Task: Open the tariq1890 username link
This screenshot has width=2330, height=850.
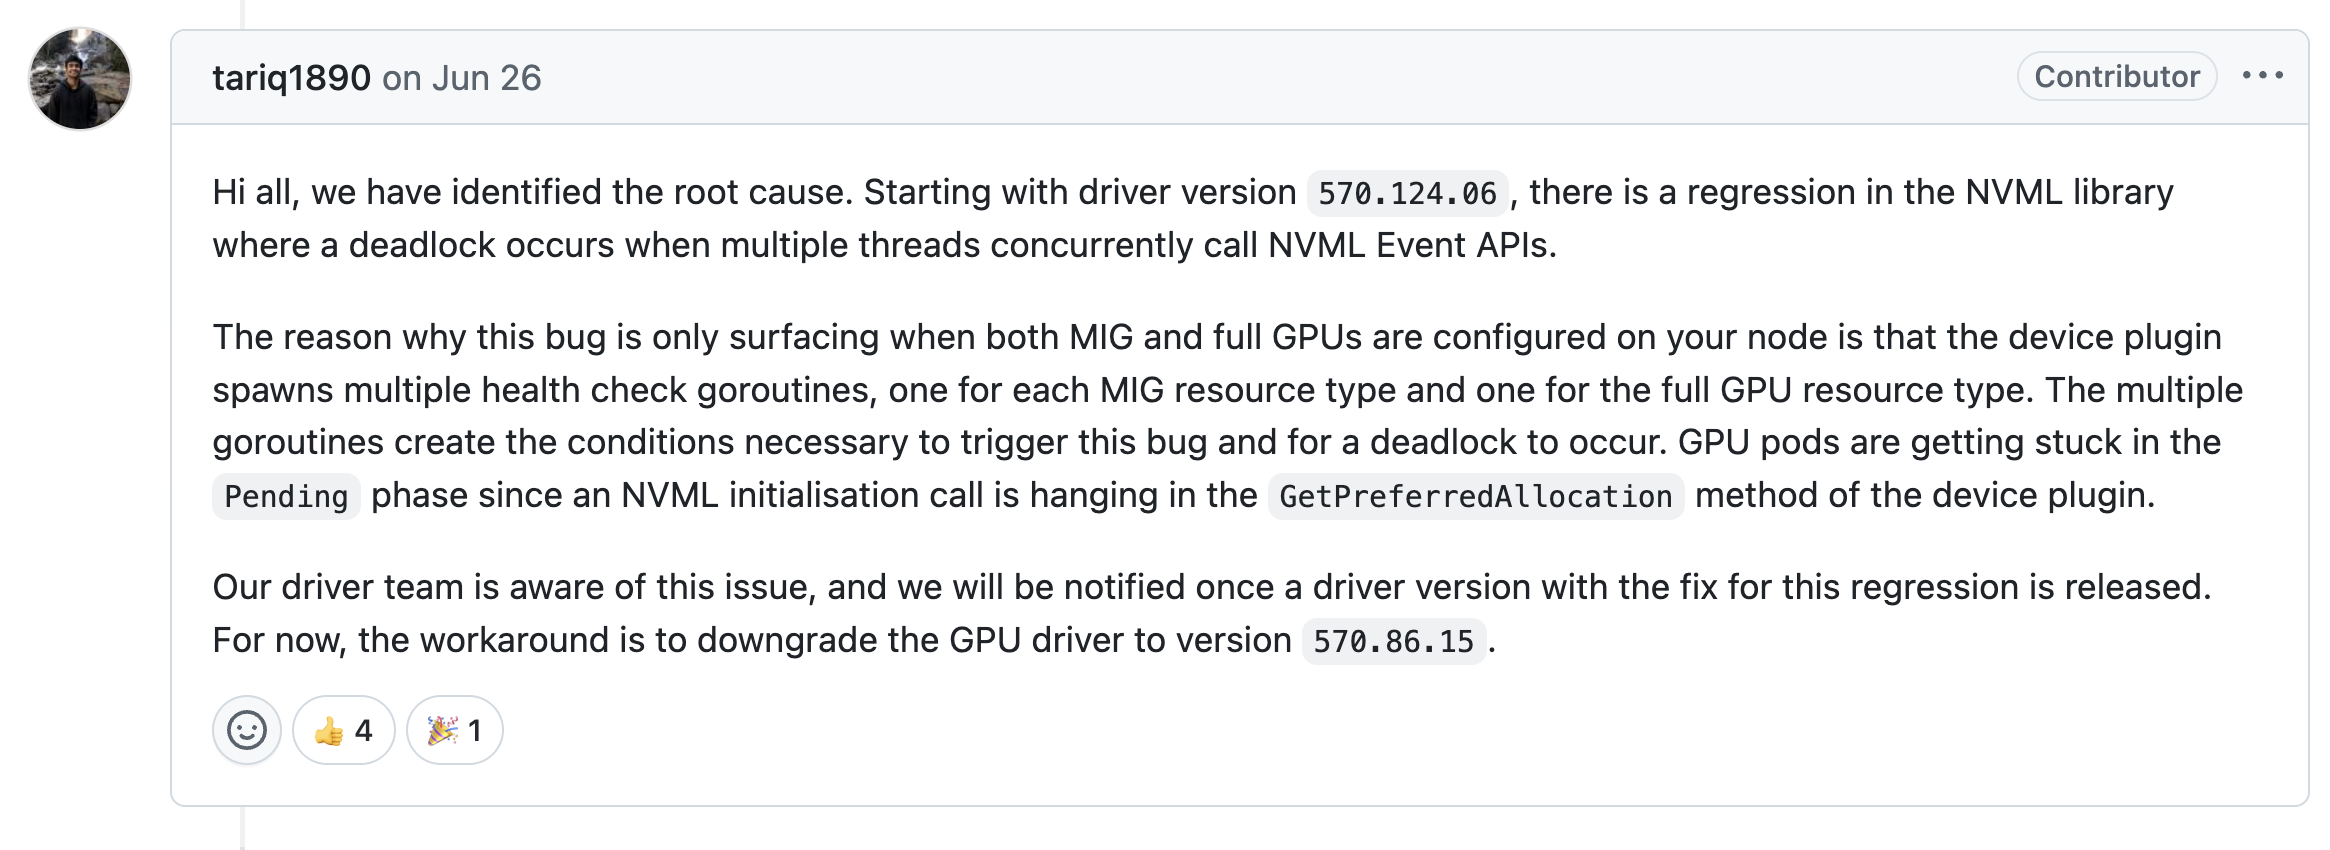Action: (291, 78)
